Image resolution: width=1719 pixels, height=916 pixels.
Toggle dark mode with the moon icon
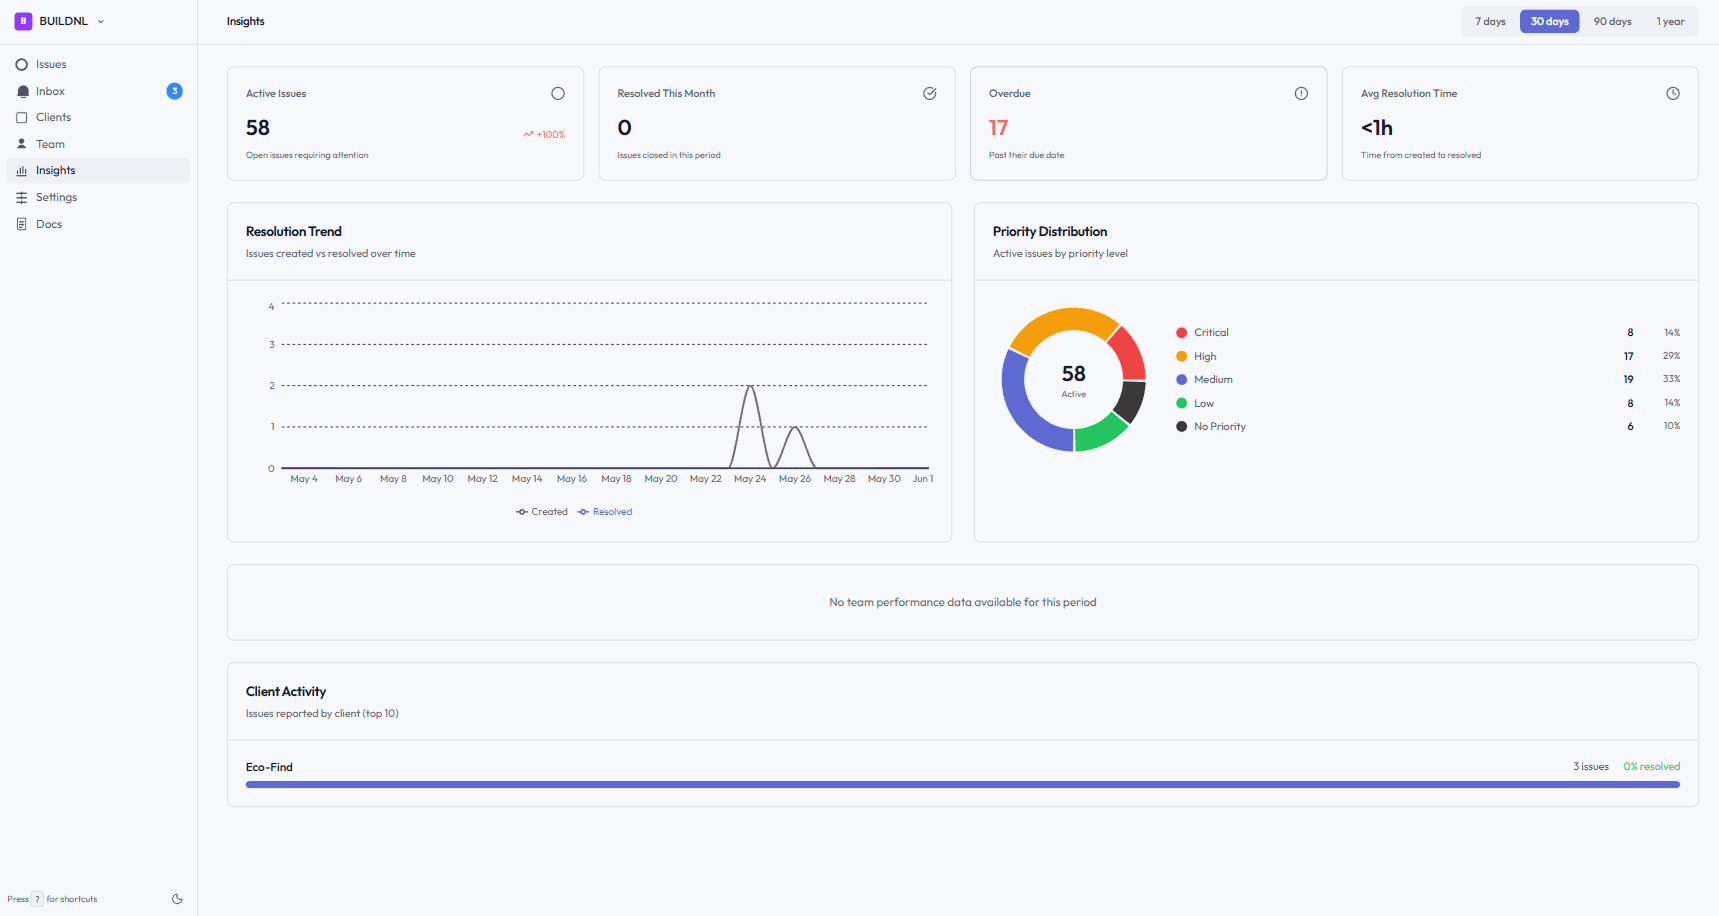tap(177, 899)
